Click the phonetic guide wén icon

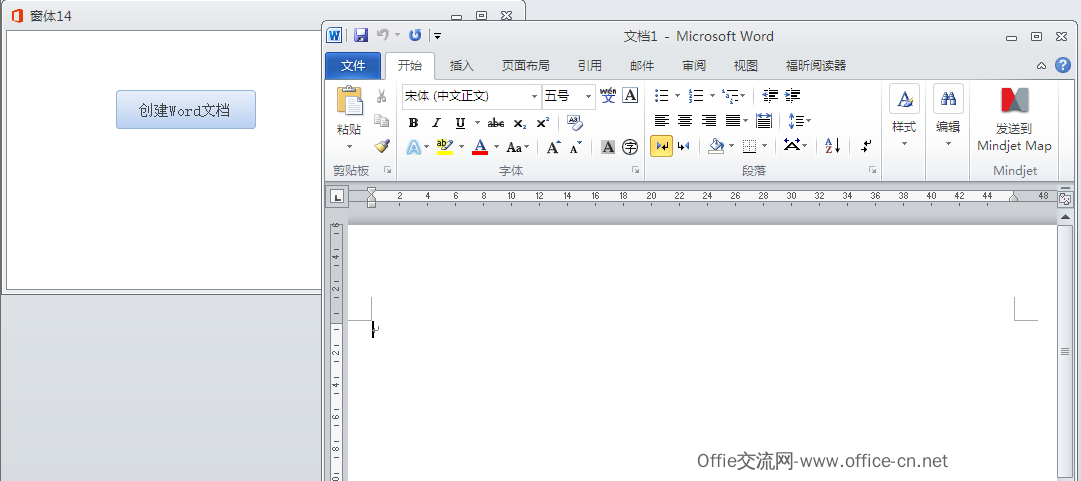(x=607, y=96)
